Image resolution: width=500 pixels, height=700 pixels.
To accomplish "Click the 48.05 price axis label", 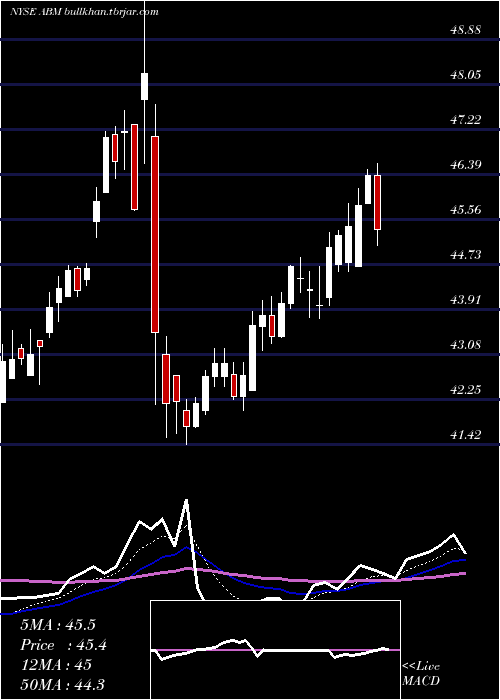I will (x=466, y=75).
